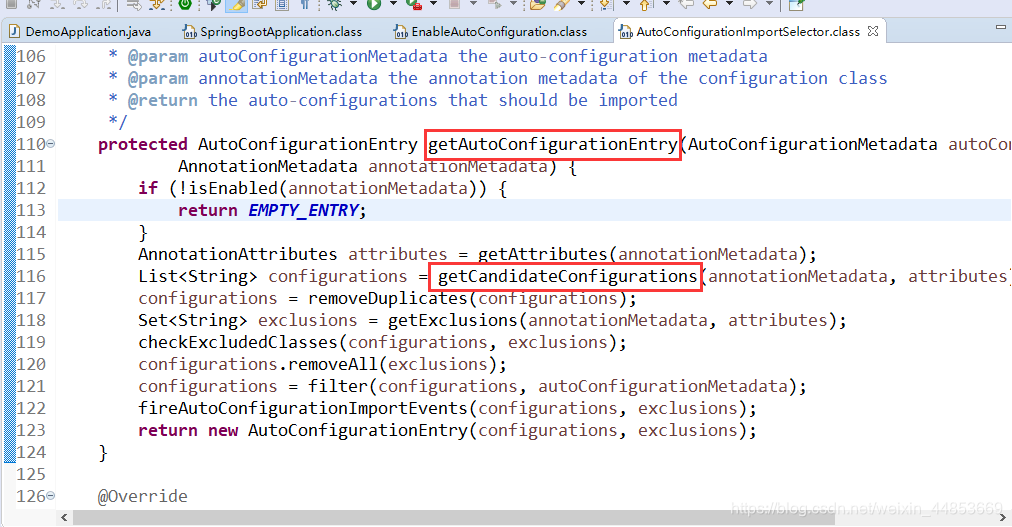Viewport: 1012px width, 527px height.
Task: Click Next Annotation down-arrow icon
Action: (605, 5)
